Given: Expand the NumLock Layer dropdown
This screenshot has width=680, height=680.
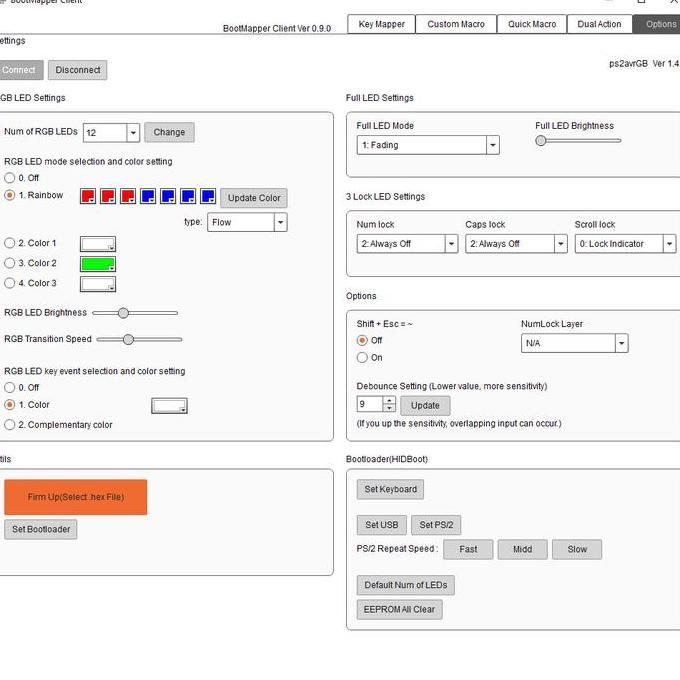Looking at the screenshot, I should pos(621,343).
